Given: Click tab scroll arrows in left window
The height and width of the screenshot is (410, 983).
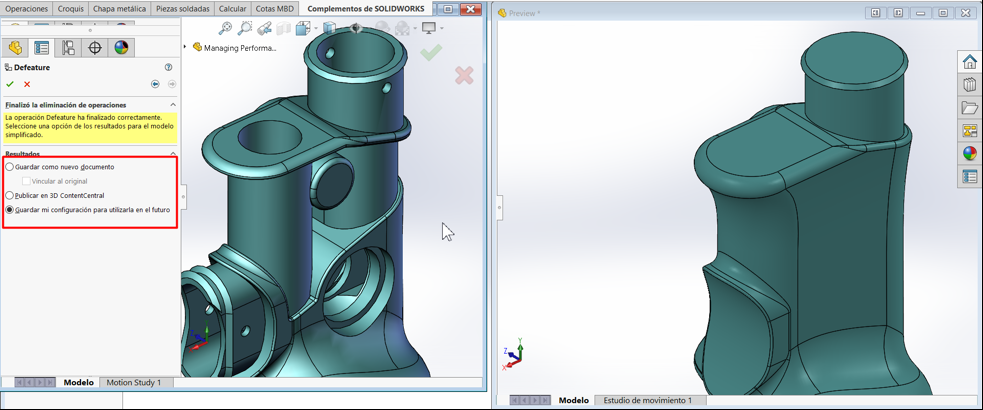Looking at the screenshot, I should pyautogui.click(x=36, y=382).
